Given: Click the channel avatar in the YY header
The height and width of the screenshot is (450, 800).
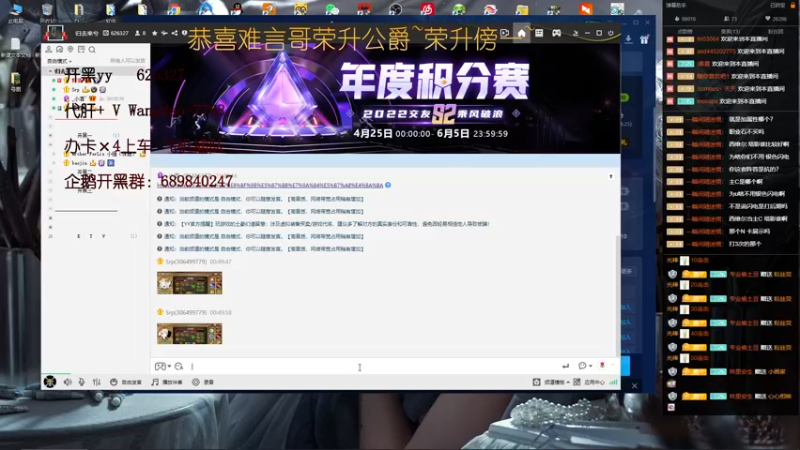Looking at the screenshot, I should [55, 33].
